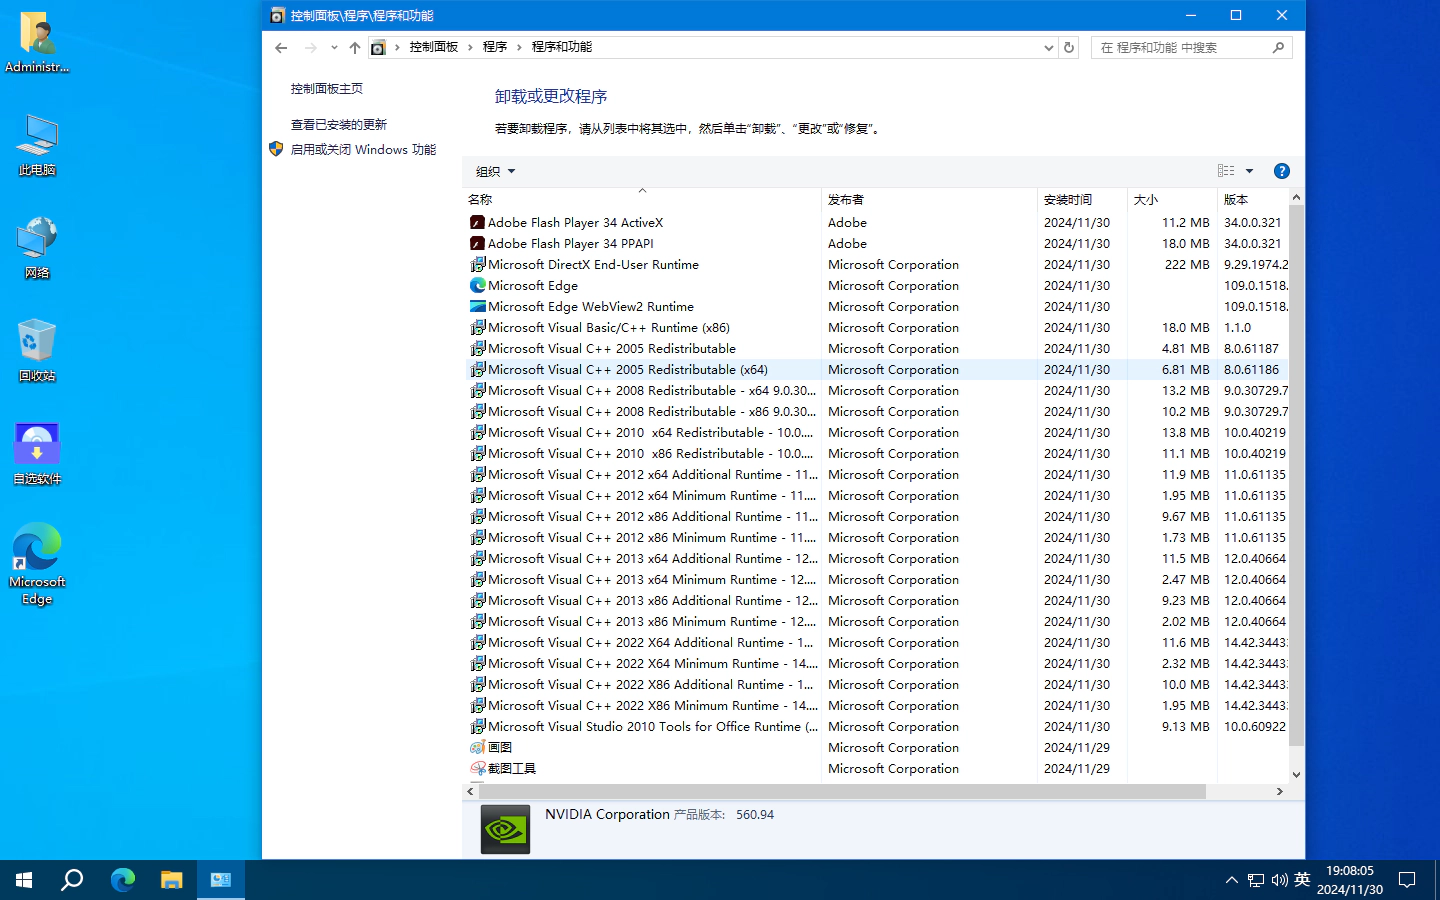Select Visual C++ 2022 X64 Minimum Runtime
The height and width of the screenshot is (900, 1440).
(875, 664)
